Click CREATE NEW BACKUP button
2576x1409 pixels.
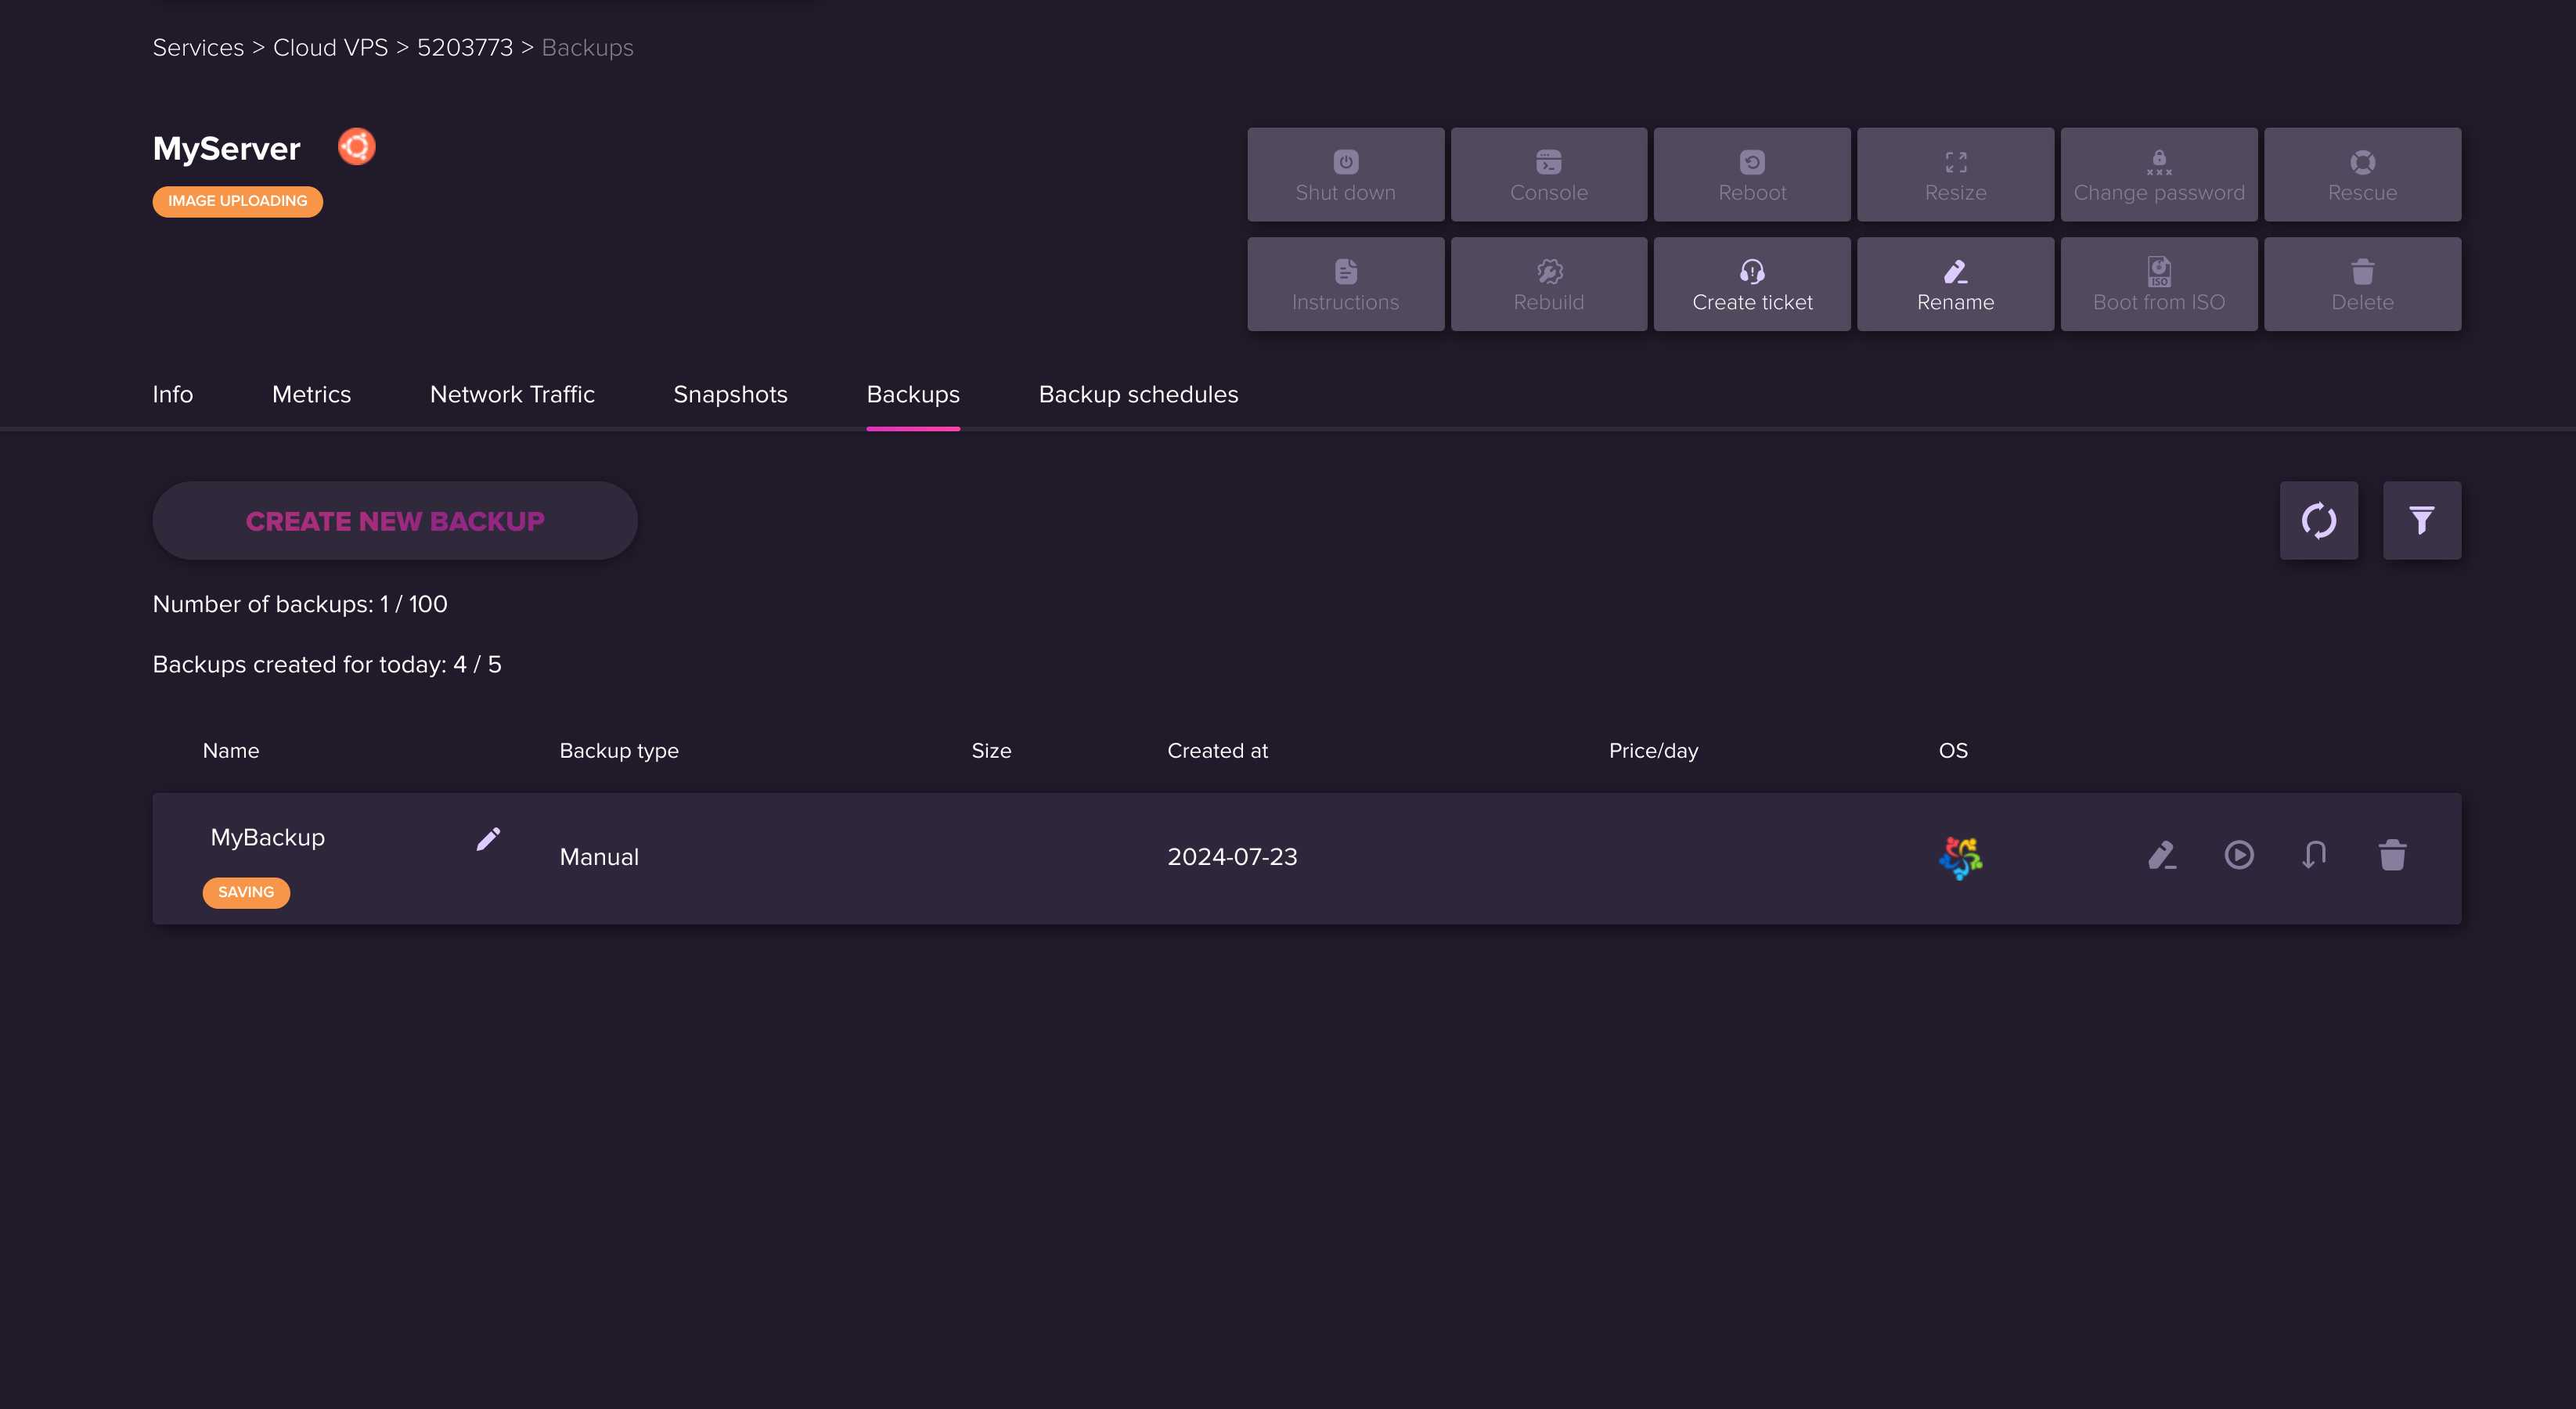point(394,519)
